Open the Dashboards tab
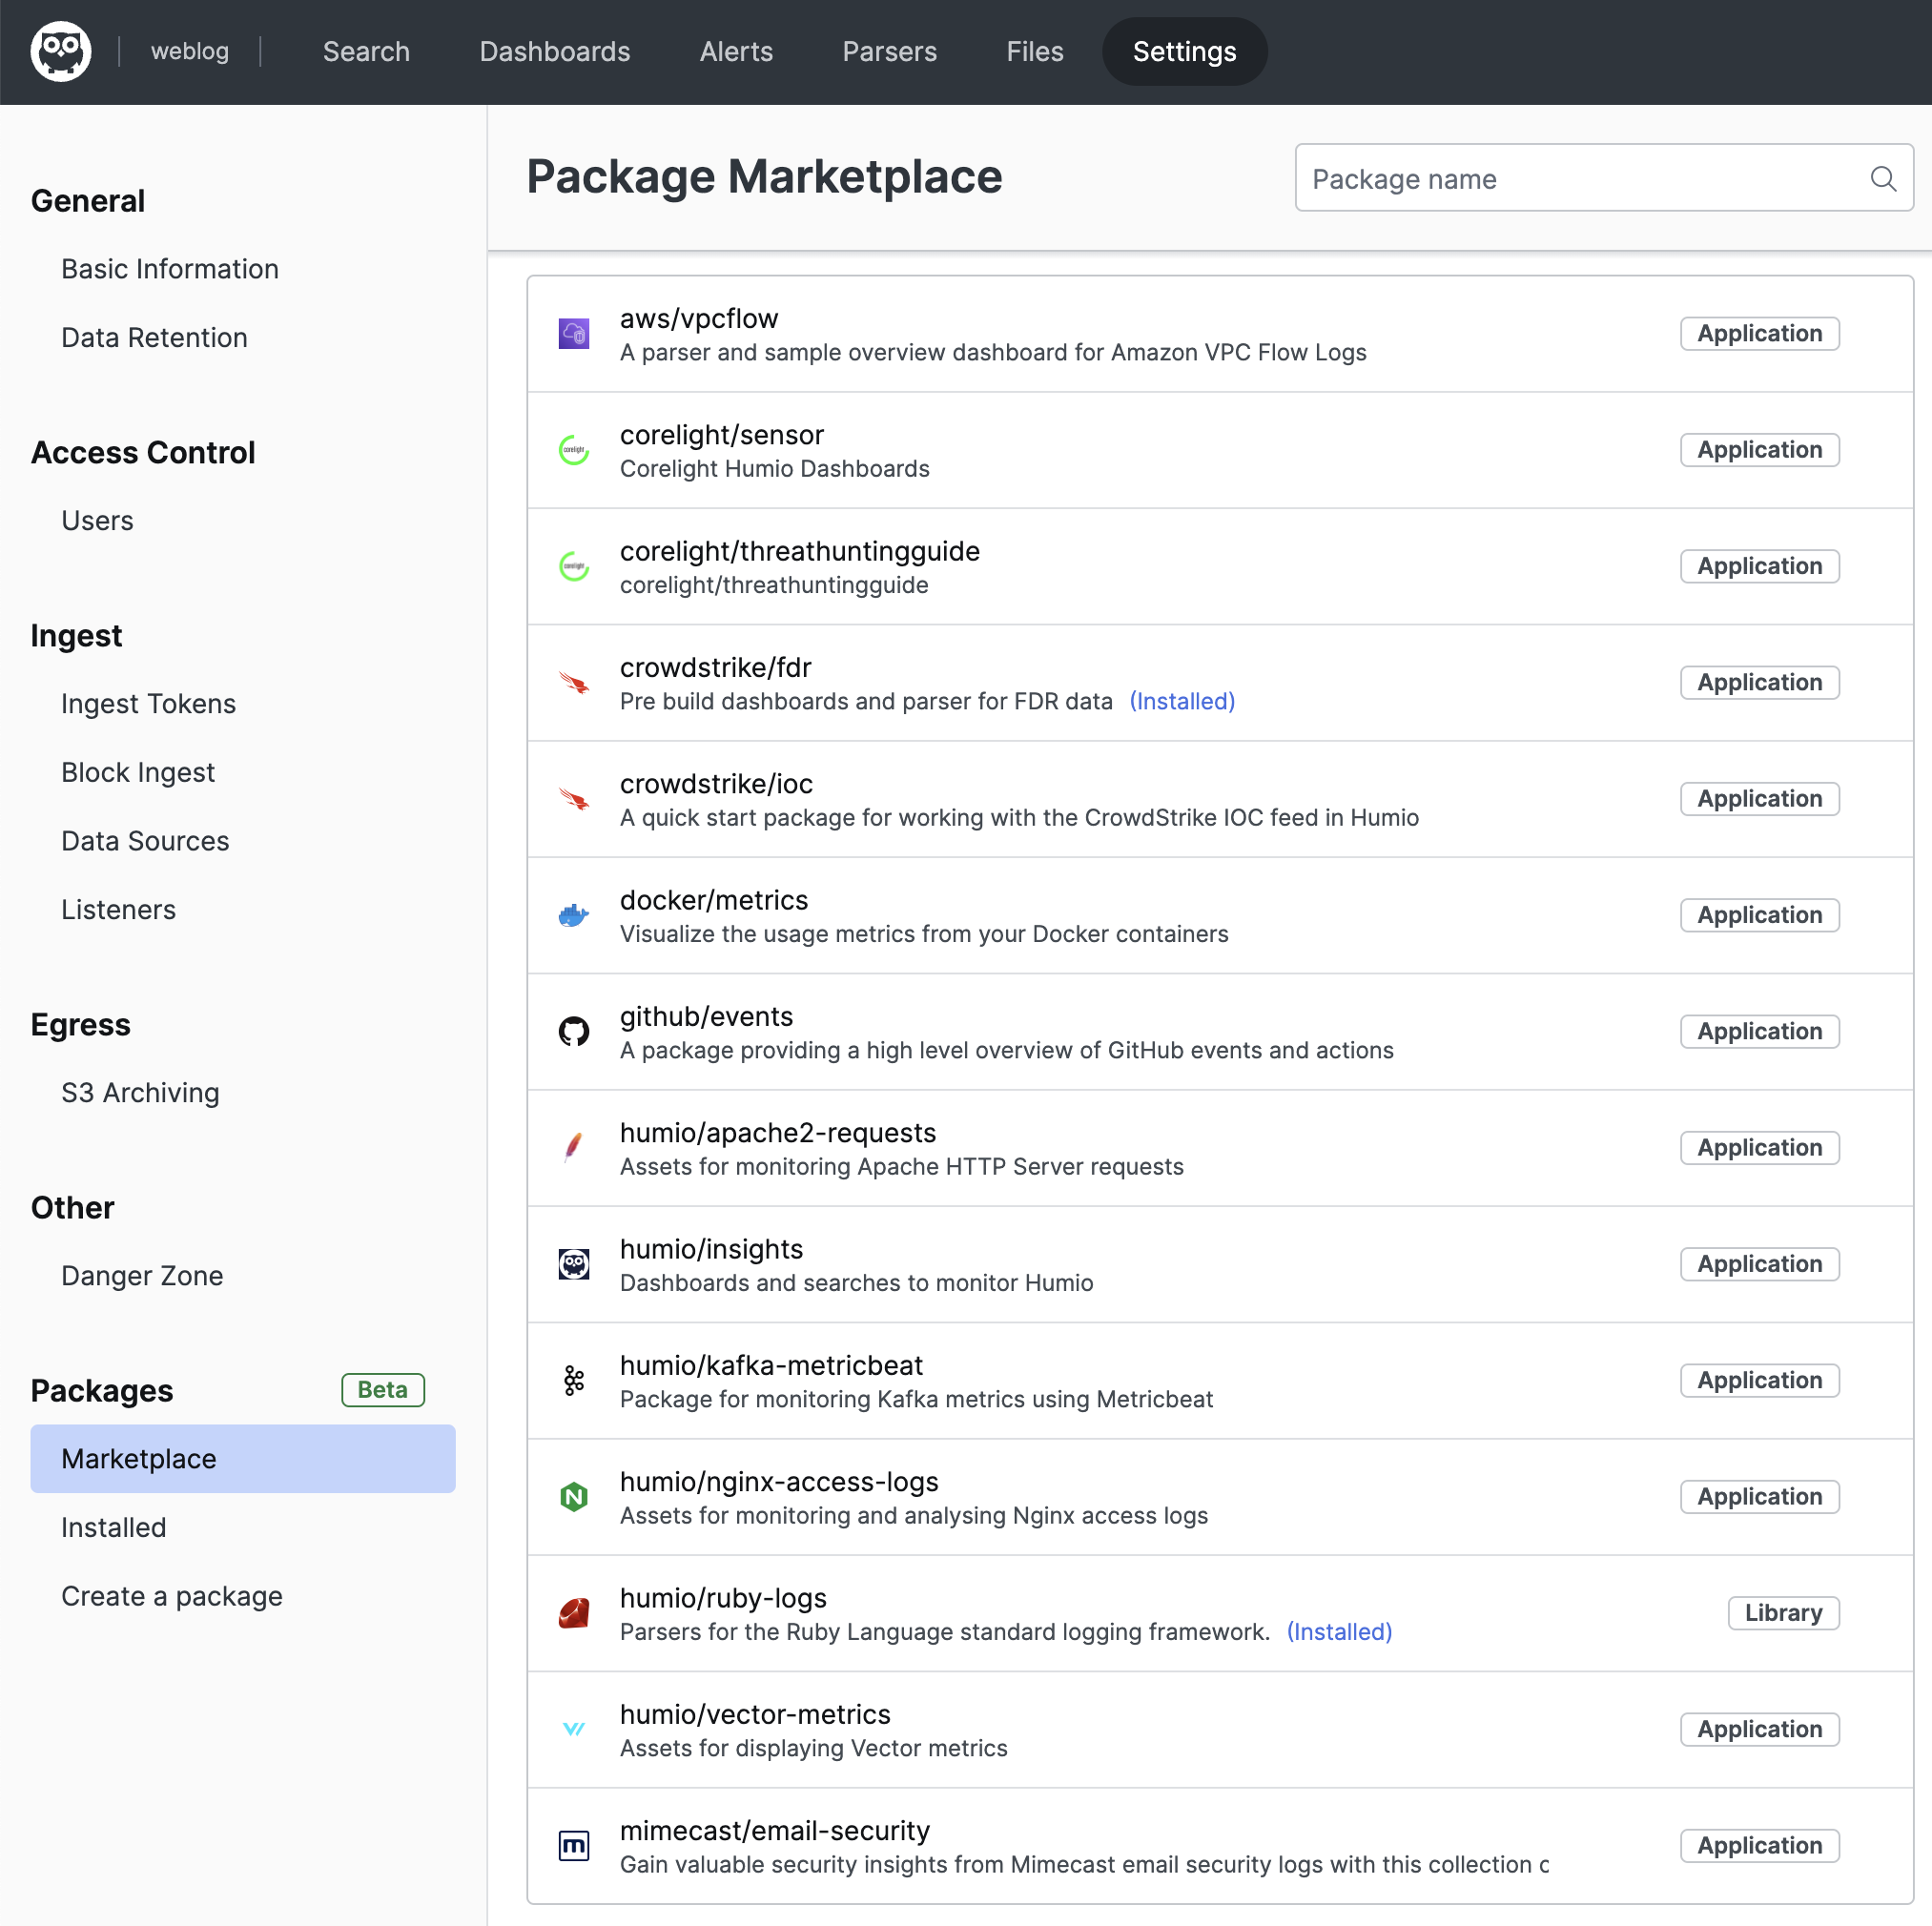Image resolution: width=1932 pixels, height=1926 pixels. click(554, 51)
